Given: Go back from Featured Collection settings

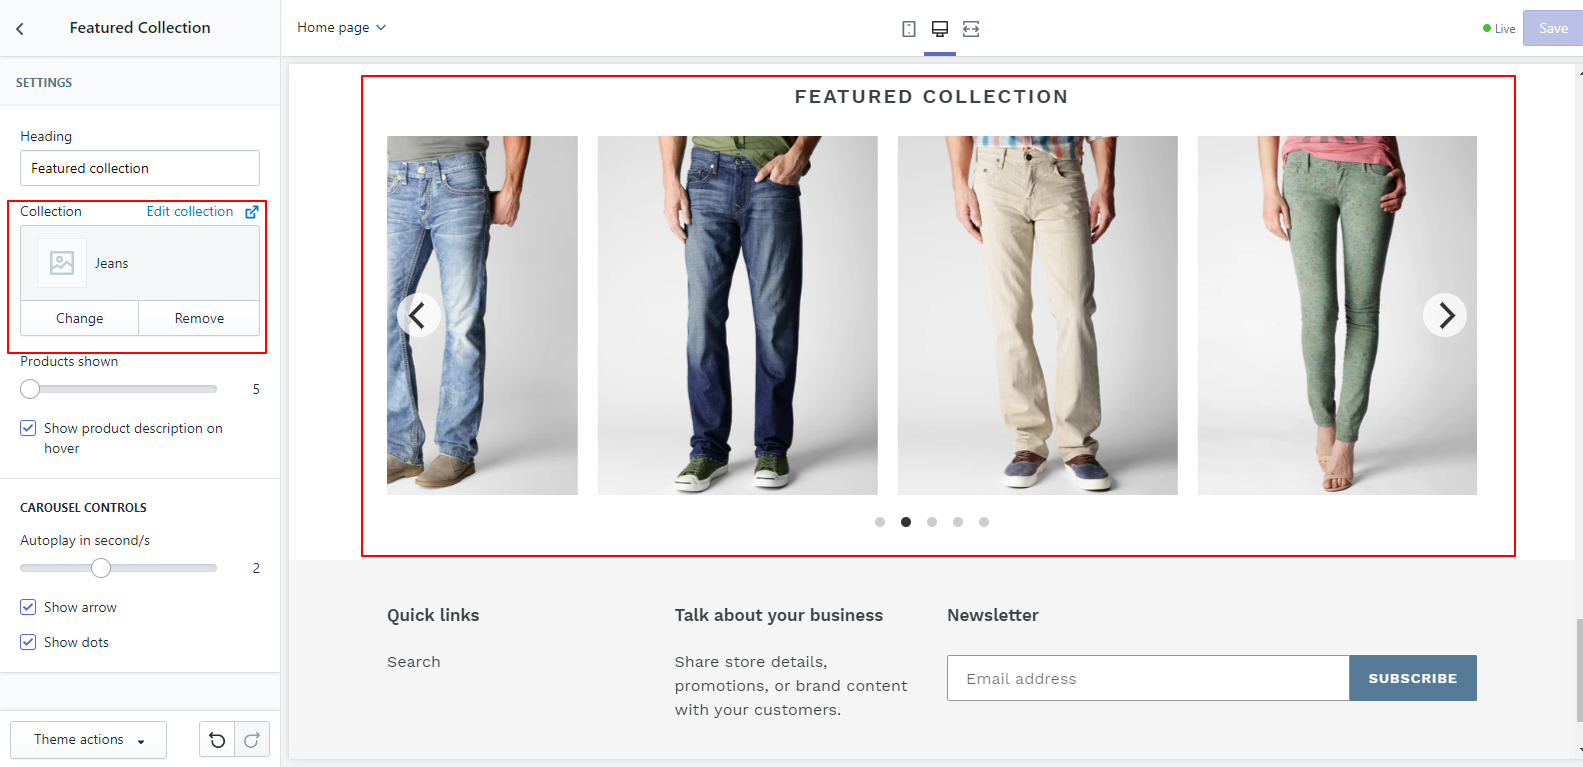Looking at the screenshot, I should pyautogui.click(x=20, y=29).
